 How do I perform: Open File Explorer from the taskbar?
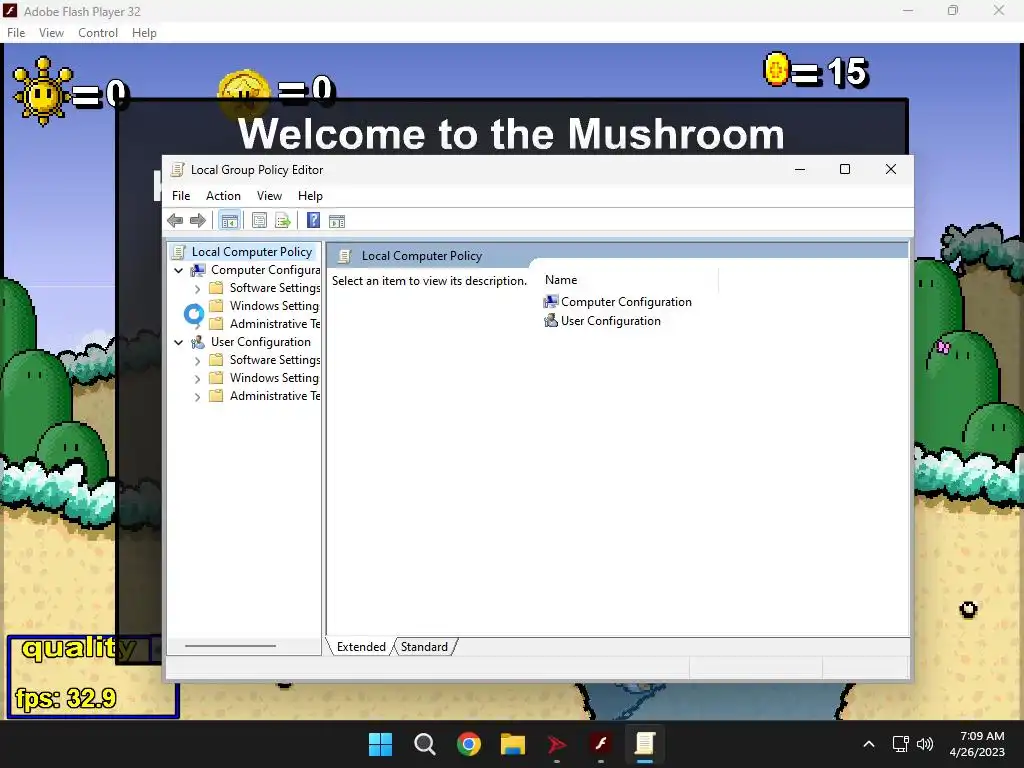point(513,744)
